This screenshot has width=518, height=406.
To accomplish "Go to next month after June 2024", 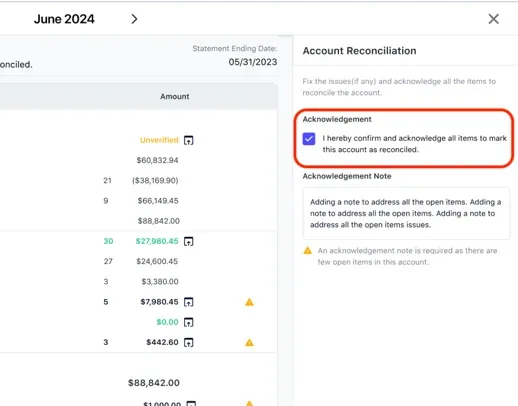I will (x=134, y=19).
